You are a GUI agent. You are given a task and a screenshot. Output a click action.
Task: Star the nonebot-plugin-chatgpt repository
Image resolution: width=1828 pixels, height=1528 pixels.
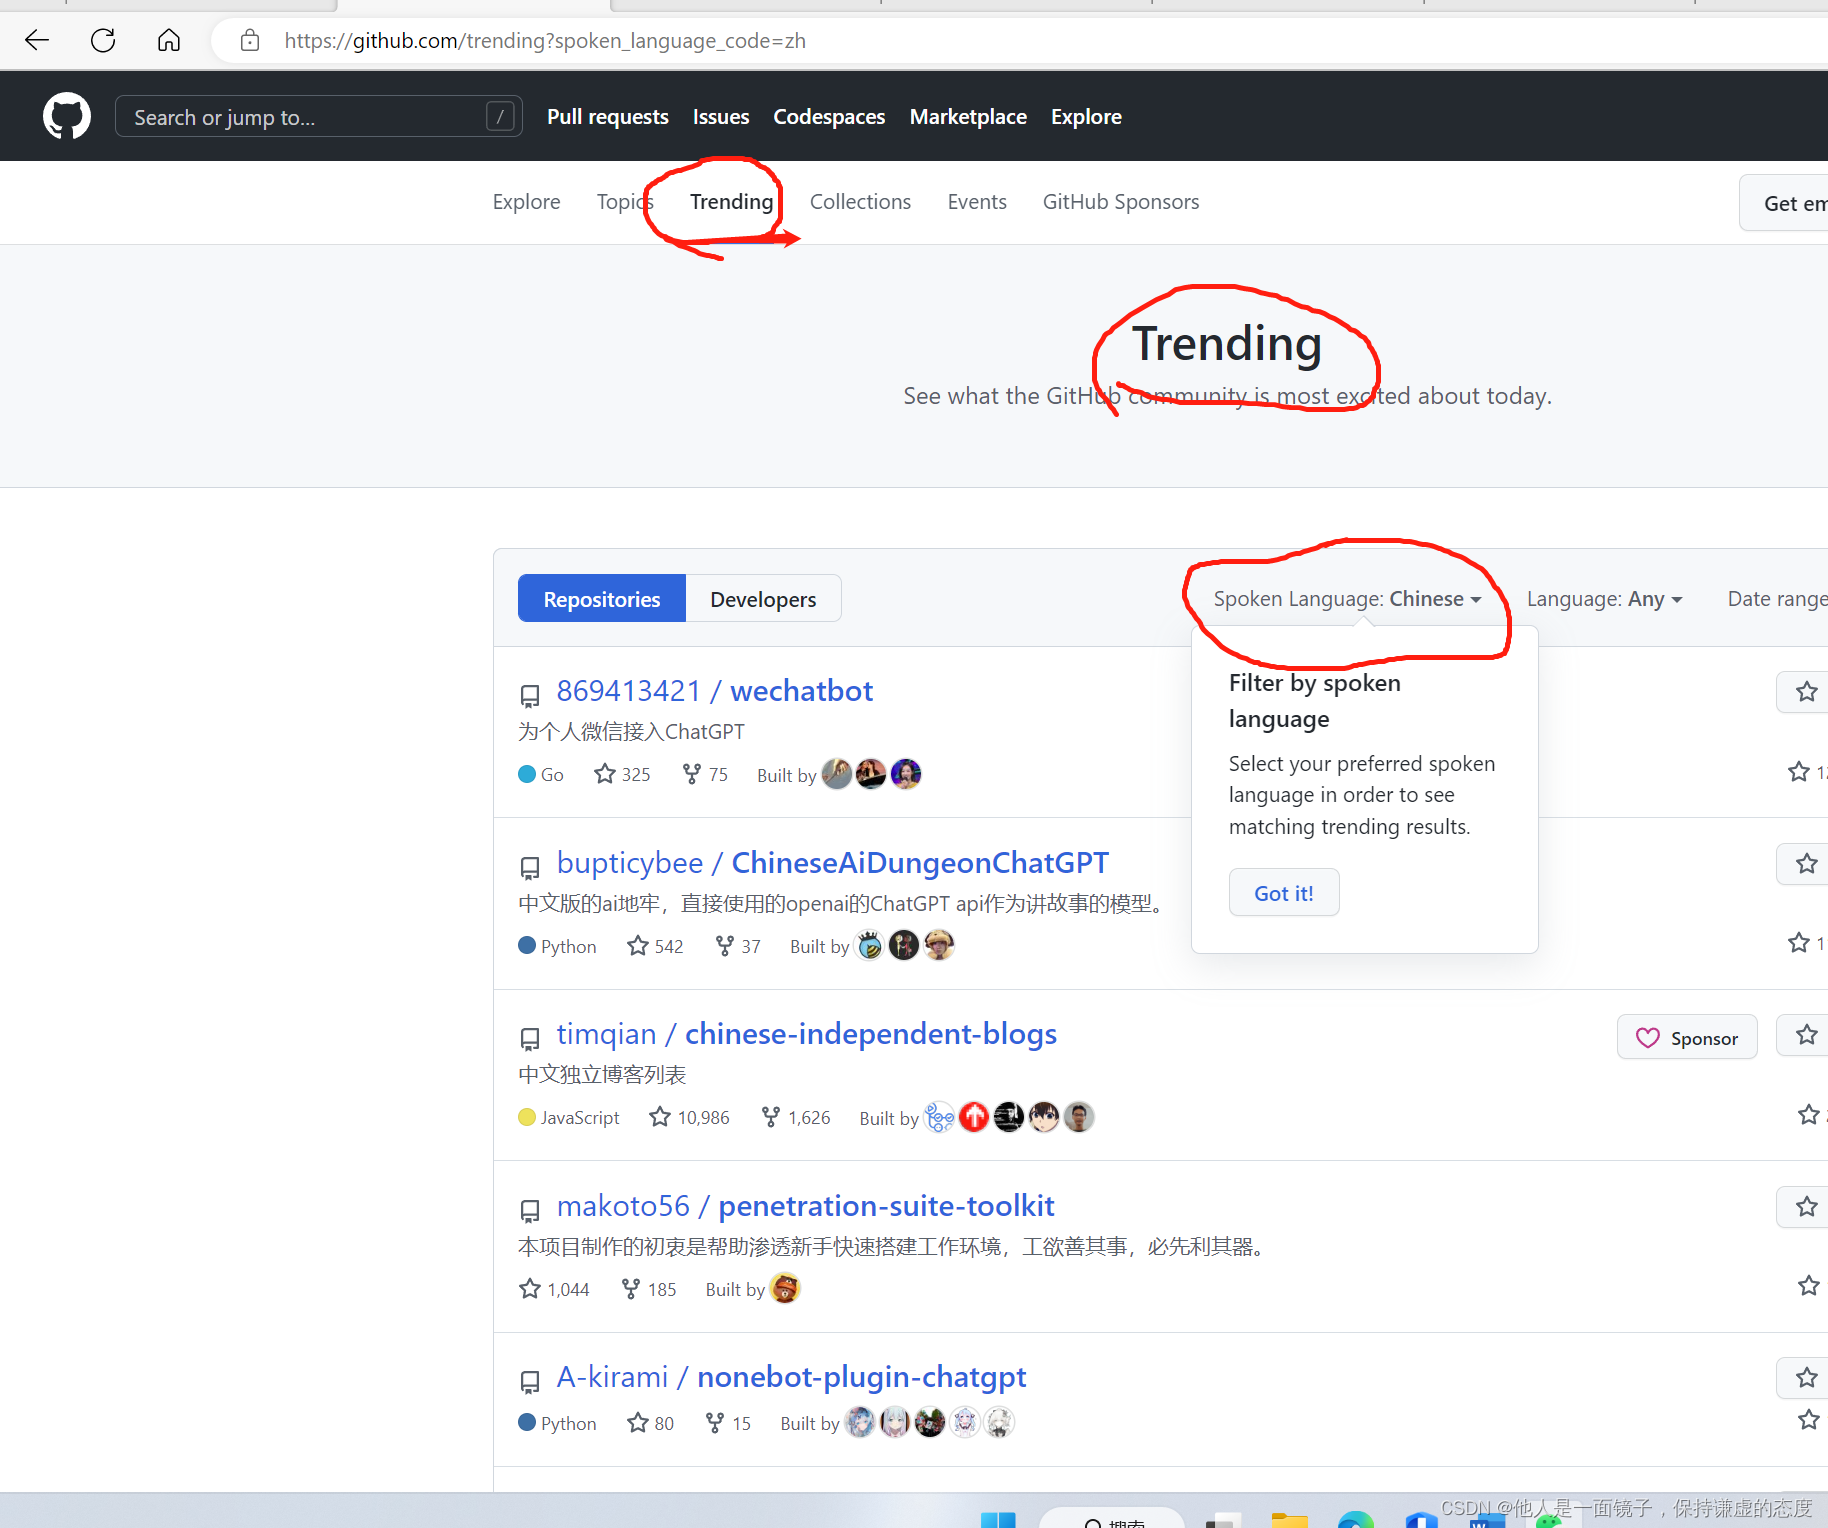click(x=1805, y=1378)
